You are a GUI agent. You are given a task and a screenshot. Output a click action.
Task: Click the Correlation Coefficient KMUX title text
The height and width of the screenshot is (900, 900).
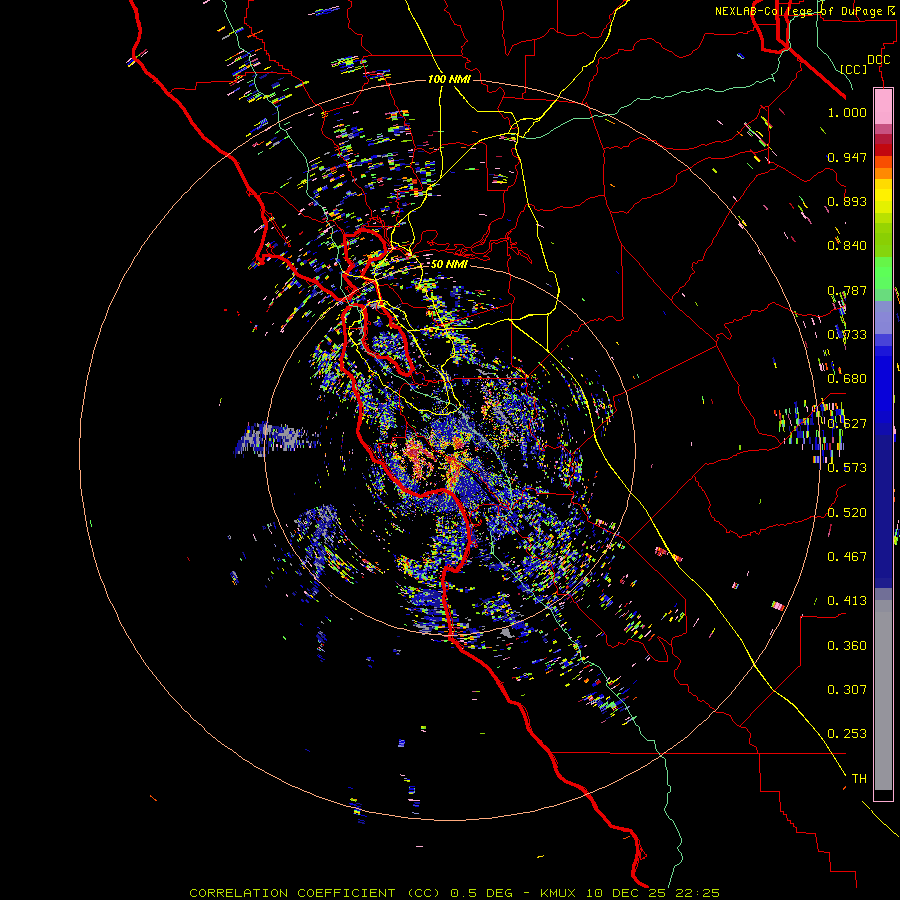tap(454, 893)
